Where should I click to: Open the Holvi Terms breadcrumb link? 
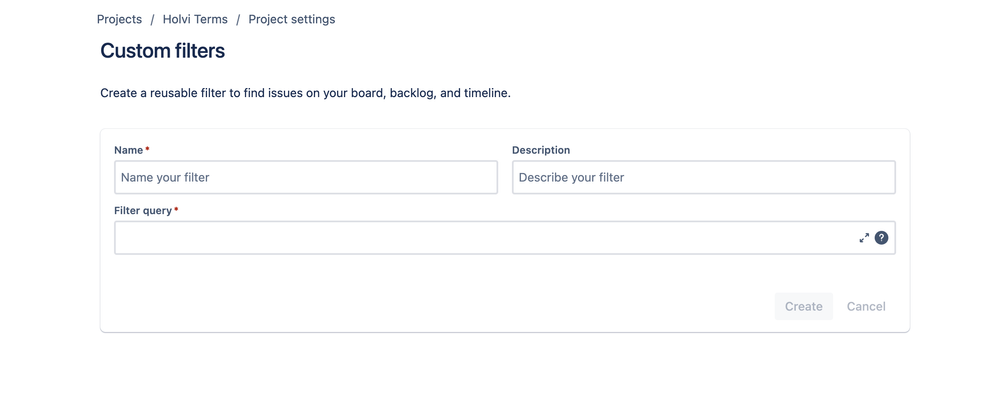pos(195,19)
